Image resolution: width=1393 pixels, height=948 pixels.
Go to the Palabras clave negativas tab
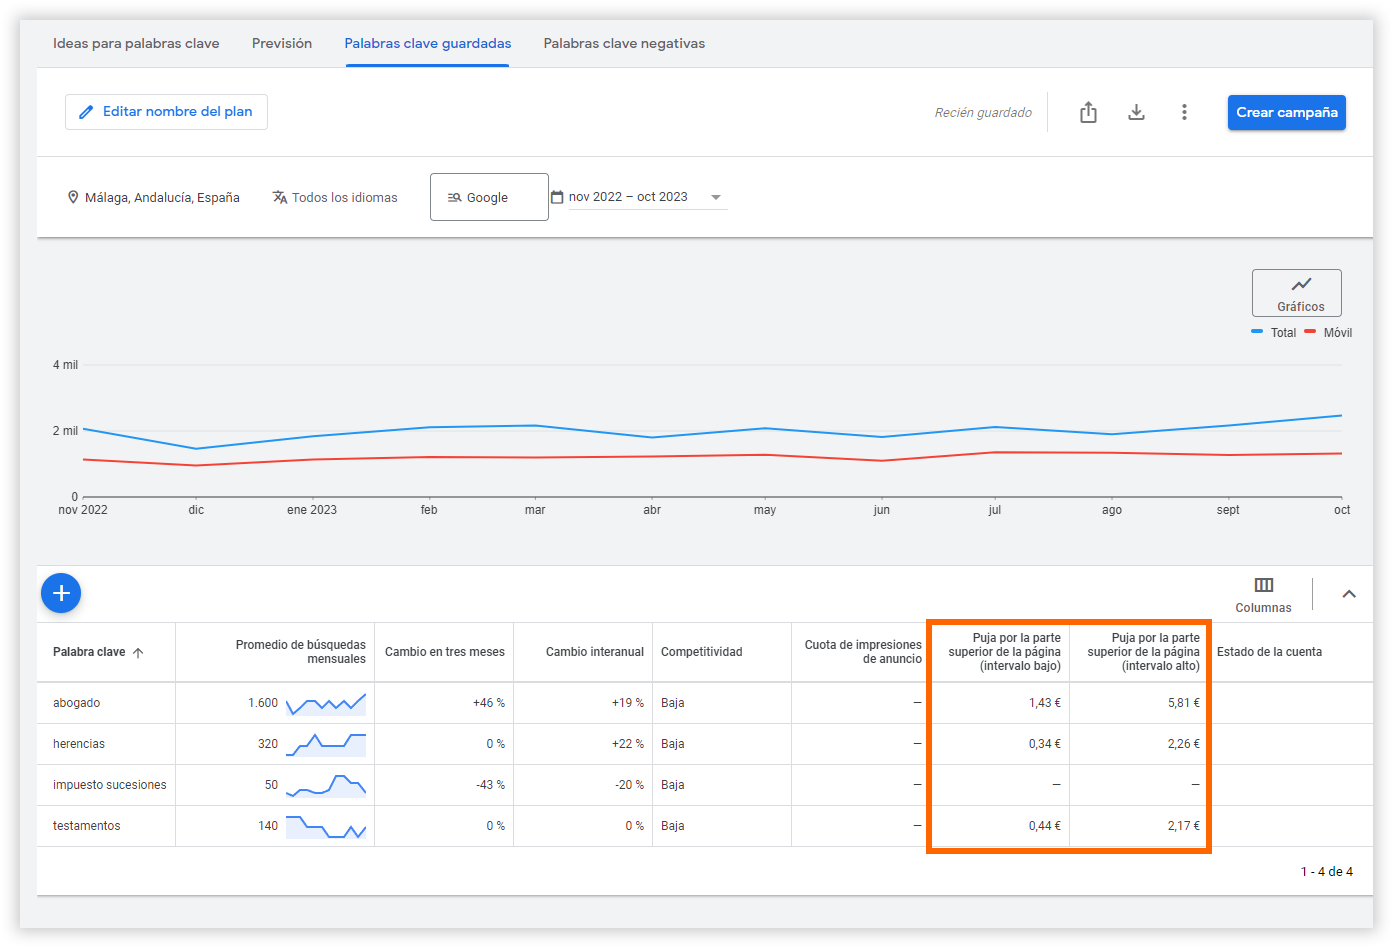tap(624, 44)
